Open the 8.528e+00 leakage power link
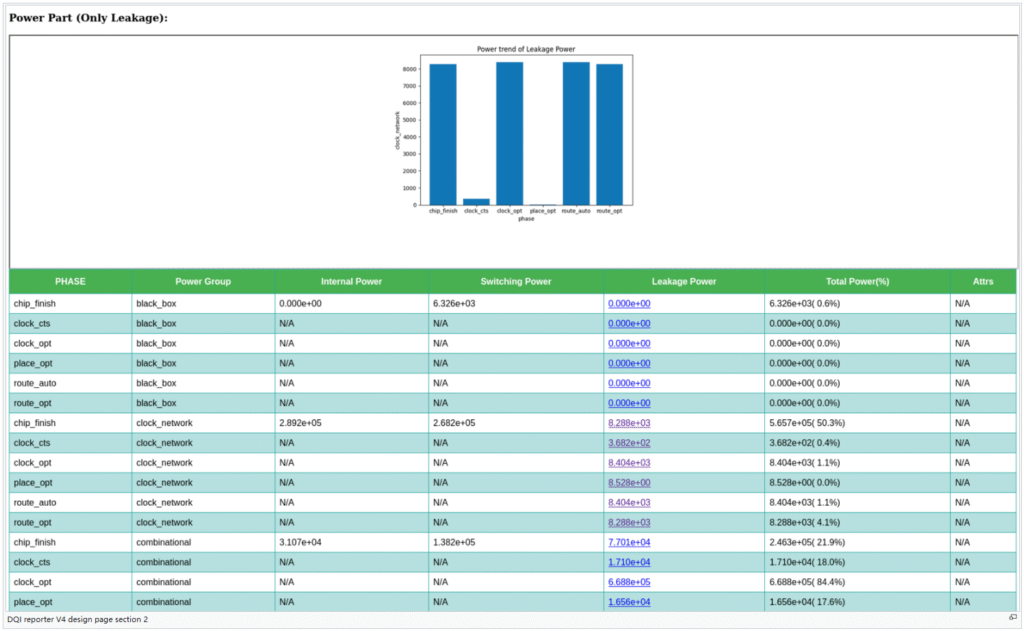 pos(629,483)
